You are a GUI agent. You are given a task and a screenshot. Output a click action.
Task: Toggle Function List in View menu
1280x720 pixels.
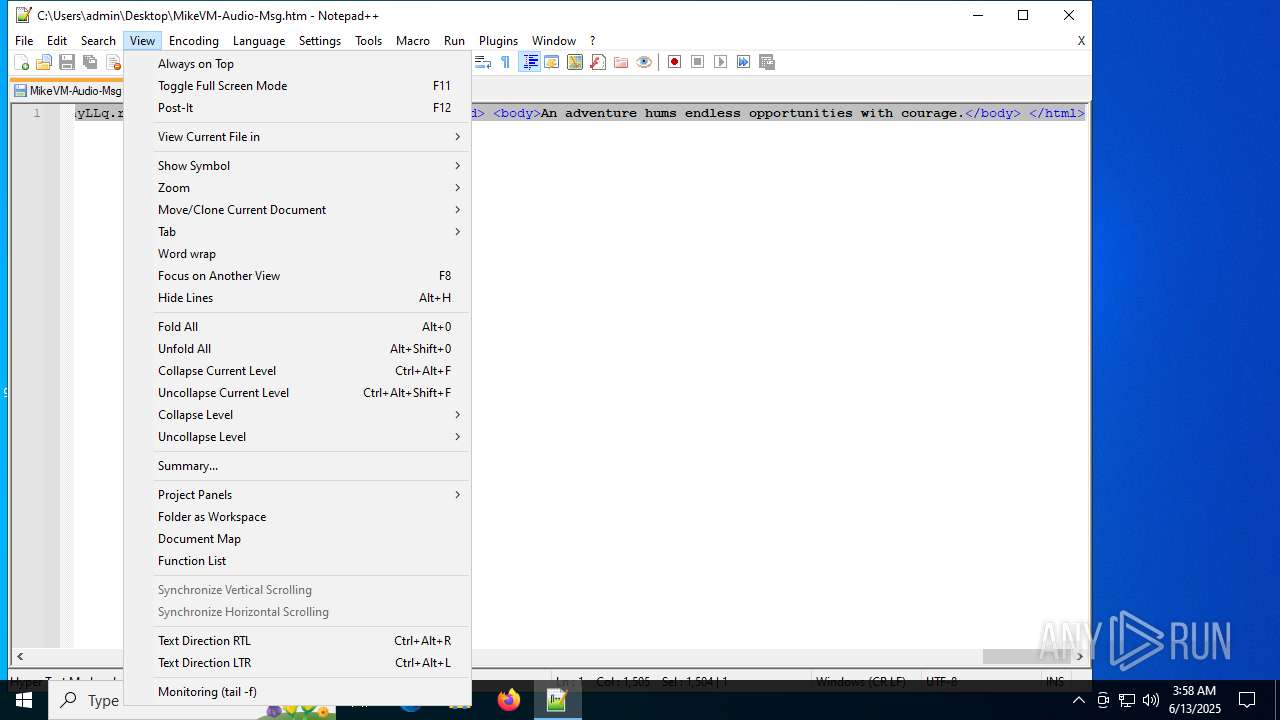tap(297, 561)
